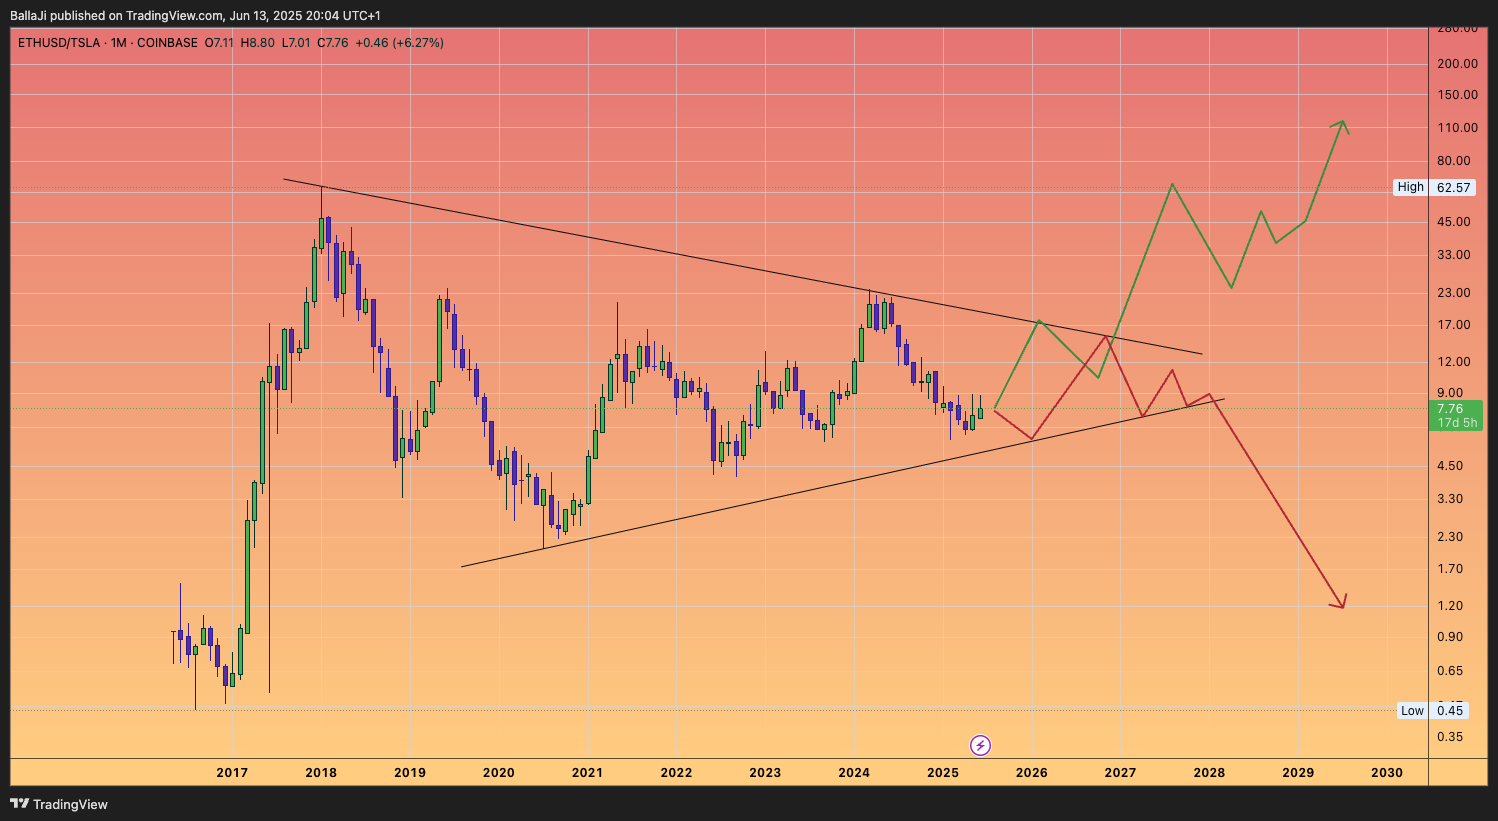Click the red arrowhead of bearish projection
Viewport: 1498px width, 821px height.
point(1339,602)
